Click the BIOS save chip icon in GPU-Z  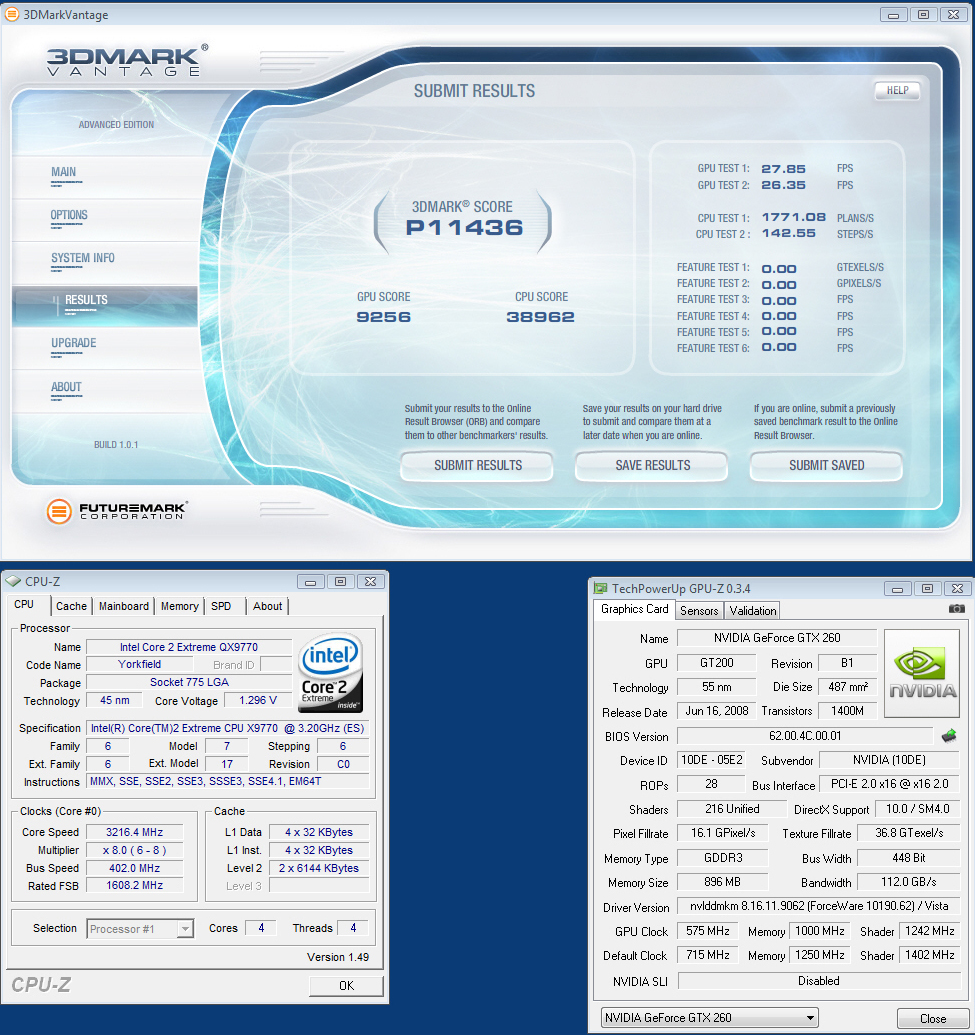coord(949,735)
